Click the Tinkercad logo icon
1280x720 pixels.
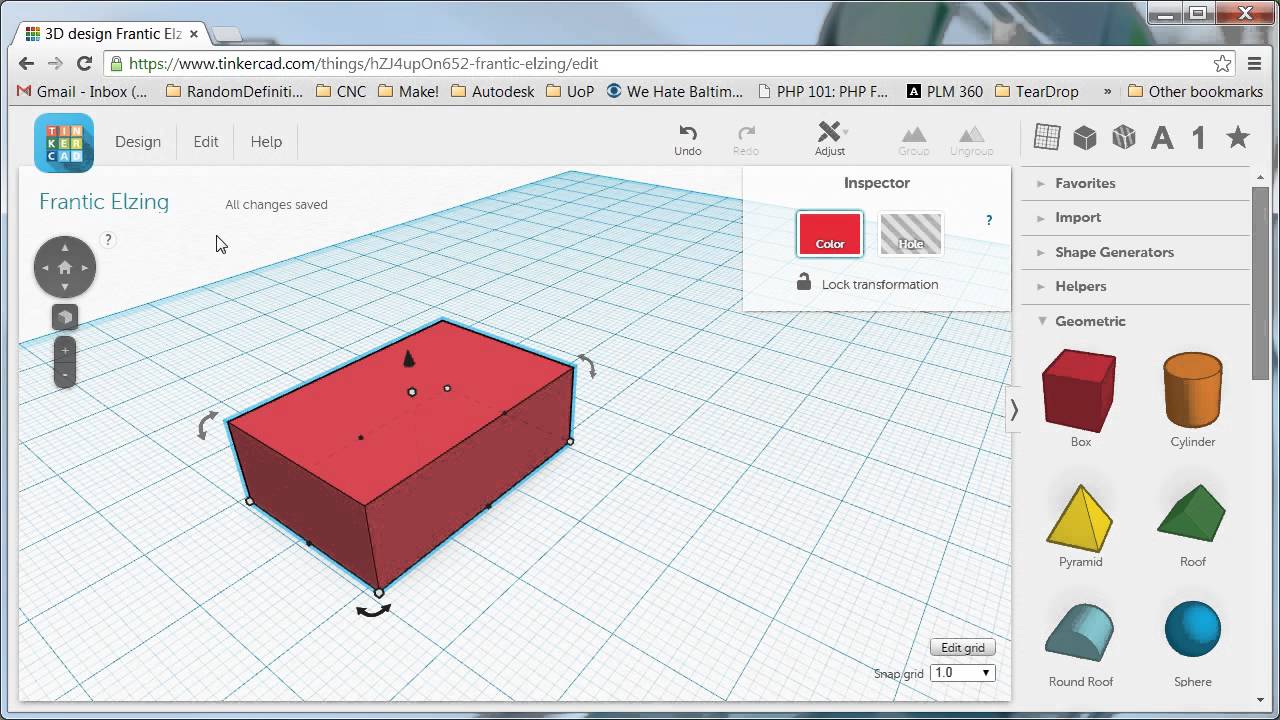[x=64, y=142]
